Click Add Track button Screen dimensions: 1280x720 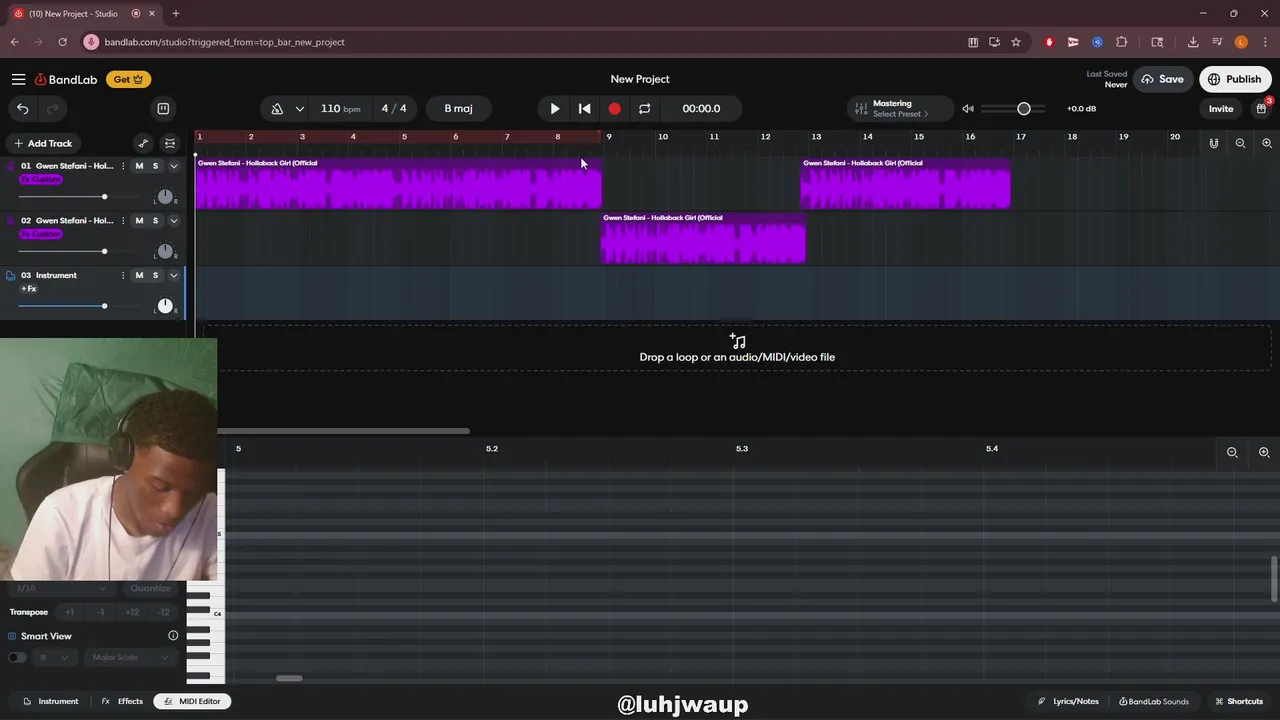[x=43, y=143]
